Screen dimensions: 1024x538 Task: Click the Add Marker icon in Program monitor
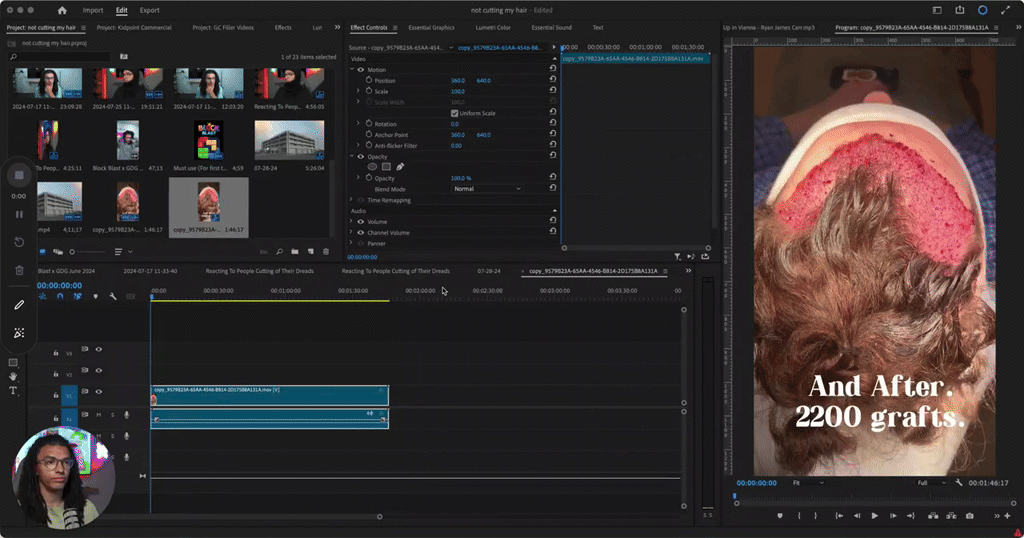[x=779, y=516]
